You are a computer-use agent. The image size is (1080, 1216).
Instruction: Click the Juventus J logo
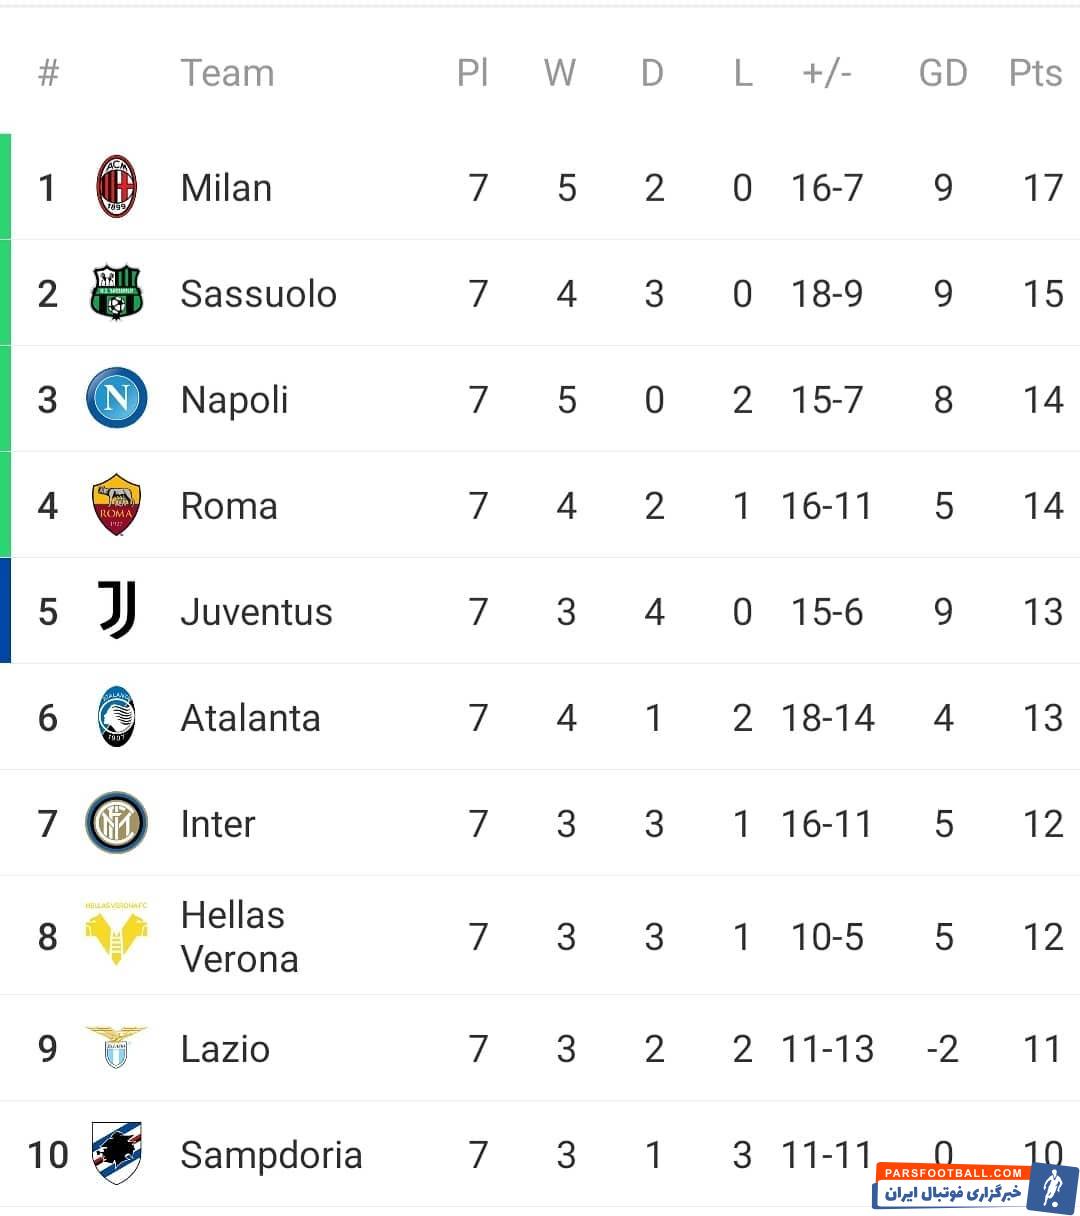coord(117,611)
